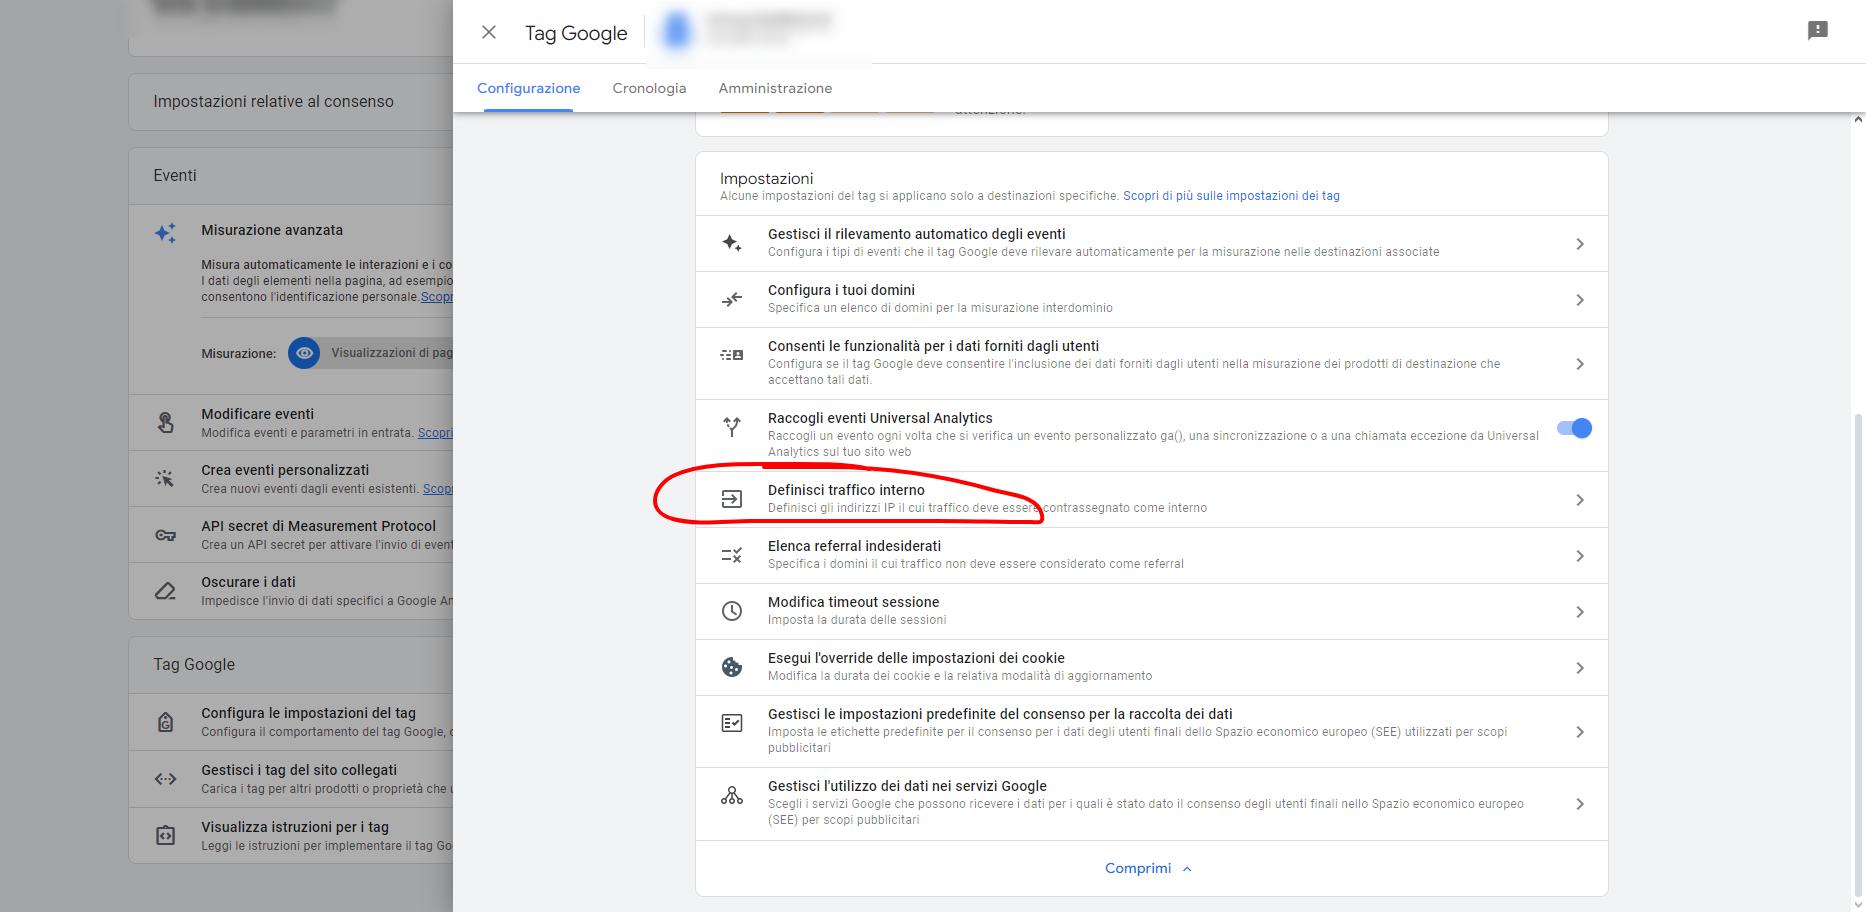The height and width of the screenshot is (912, 1866).
Task: Open Scopri di più sulle impostazioni dei tag link
Action: [1231, 196]
